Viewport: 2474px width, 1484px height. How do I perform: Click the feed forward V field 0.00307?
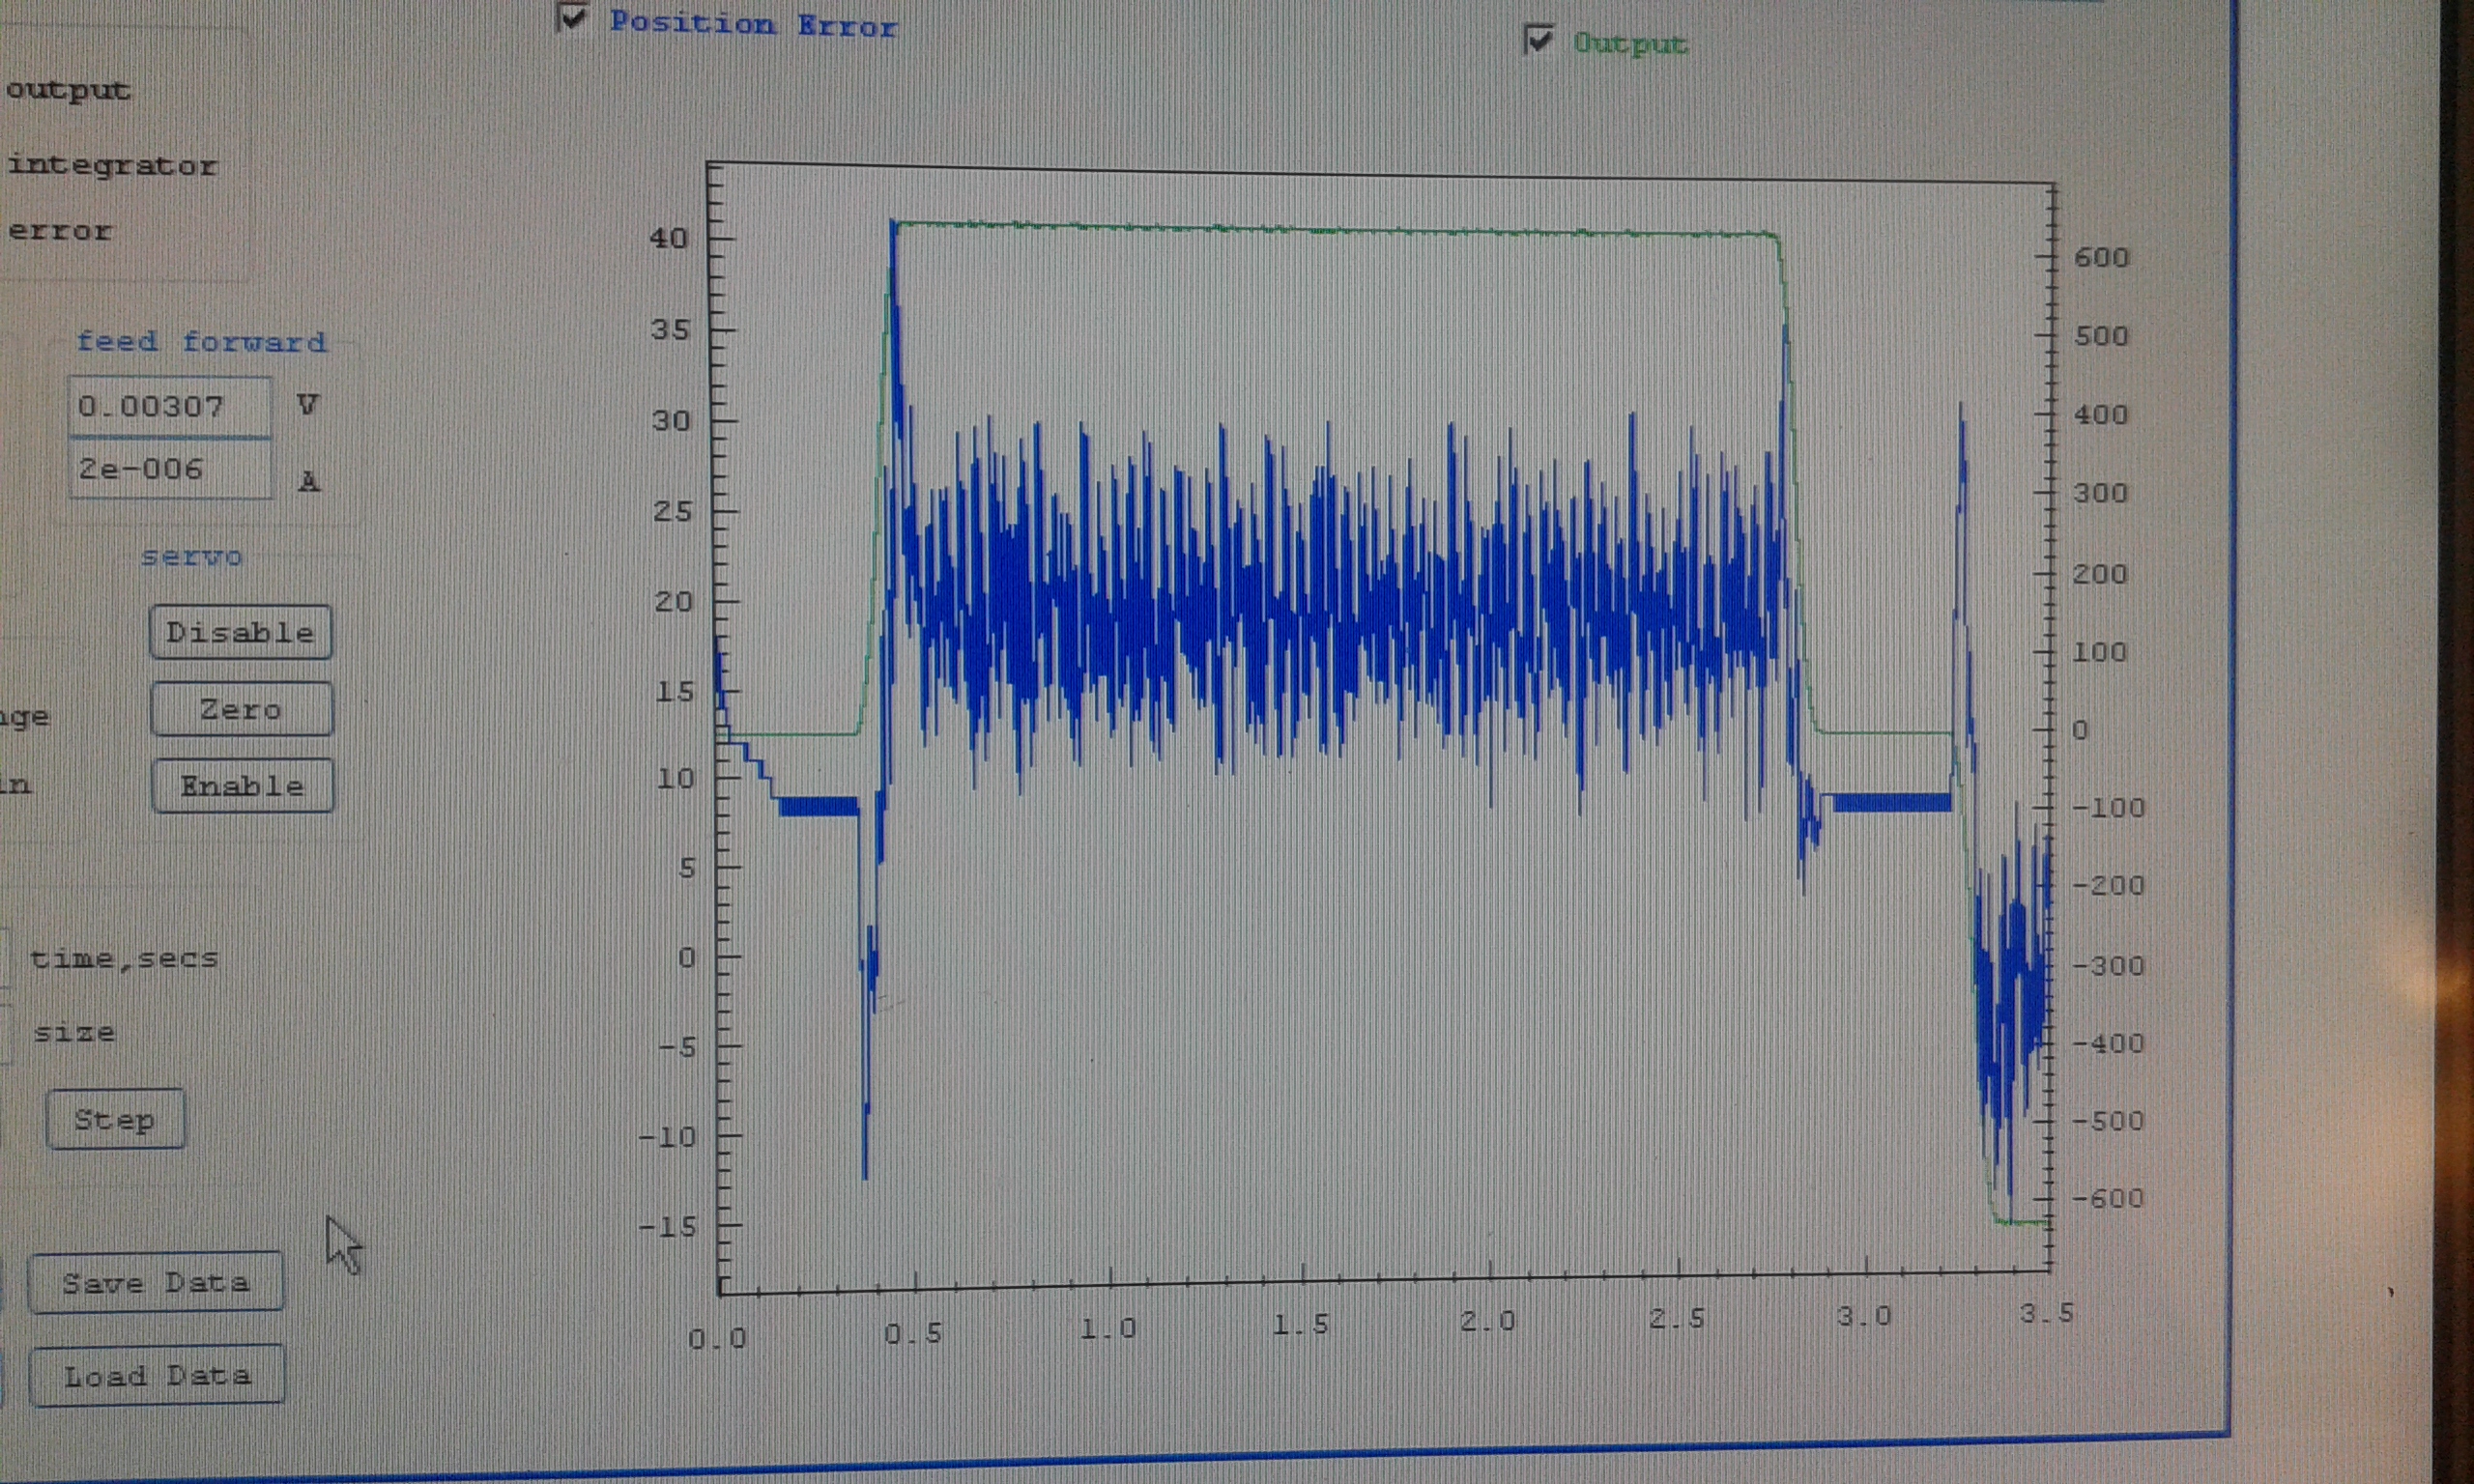168,406
